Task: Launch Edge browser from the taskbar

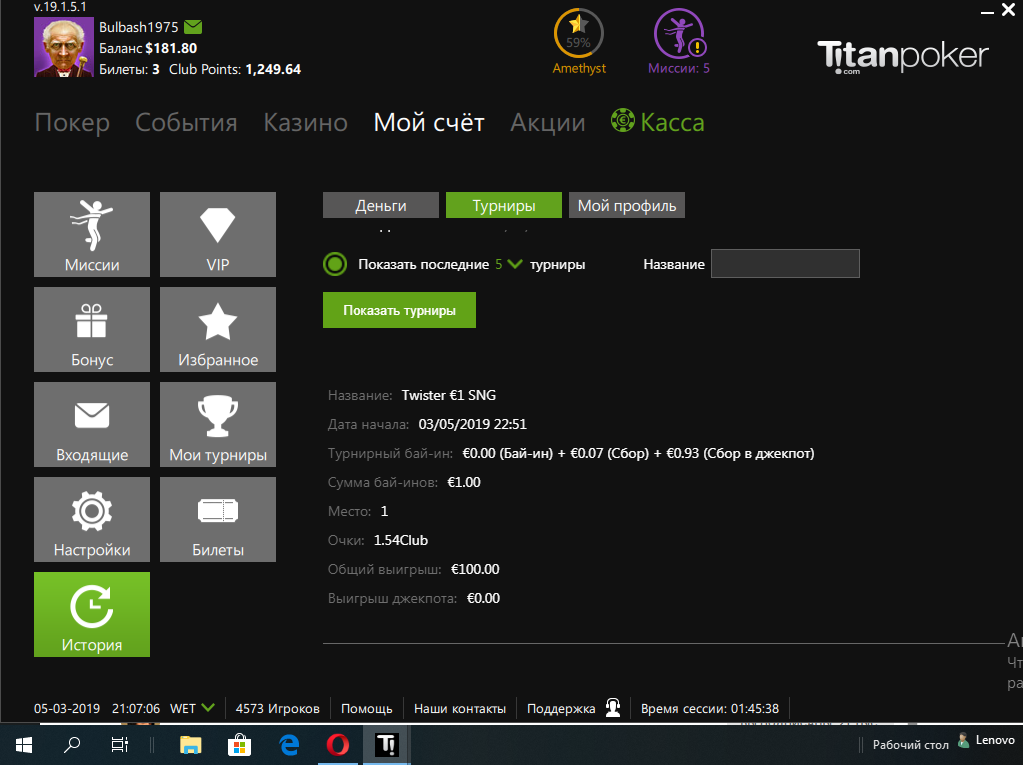Action: [x=289, y=745]
